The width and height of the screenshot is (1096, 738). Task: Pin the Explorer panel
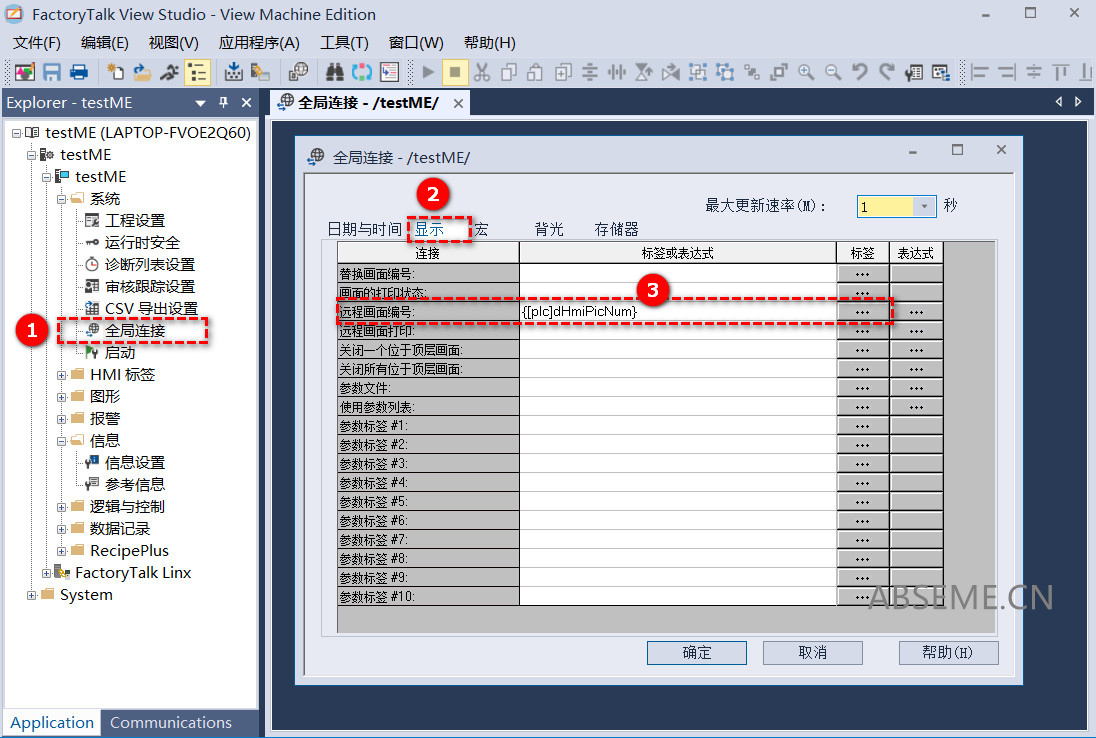point(223,102)
